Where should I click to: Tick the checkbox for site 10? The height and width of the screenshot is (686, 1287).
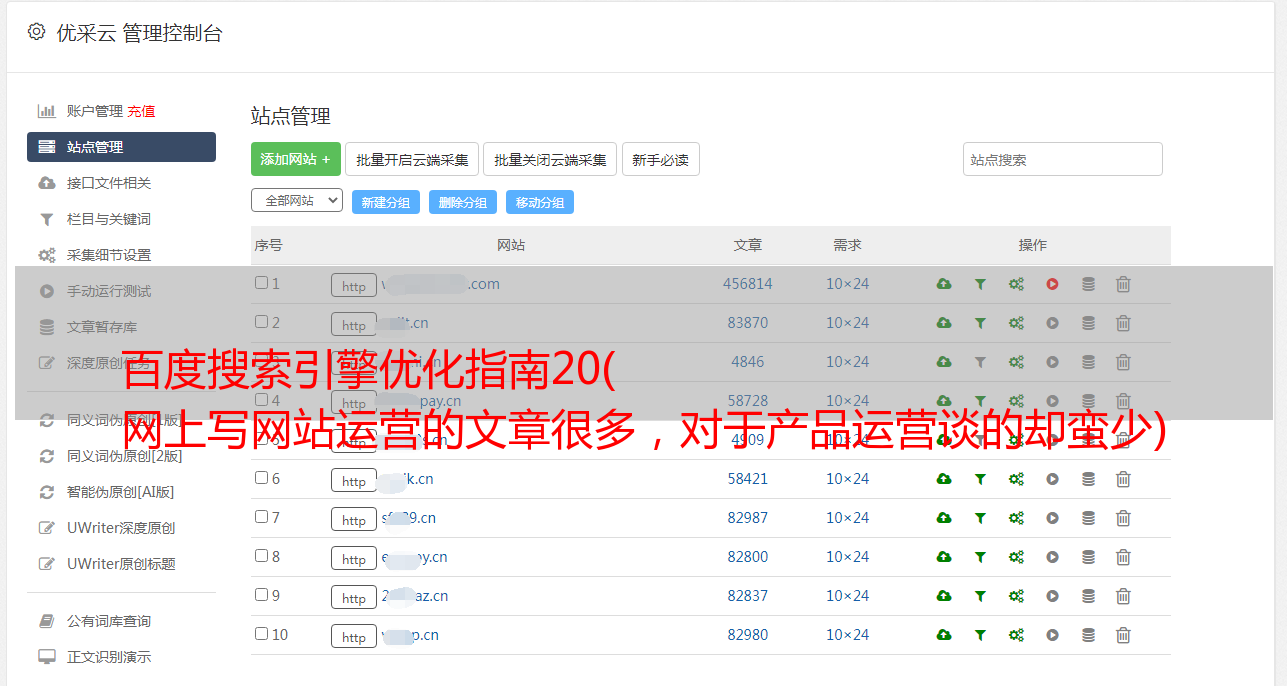[261, 634]
